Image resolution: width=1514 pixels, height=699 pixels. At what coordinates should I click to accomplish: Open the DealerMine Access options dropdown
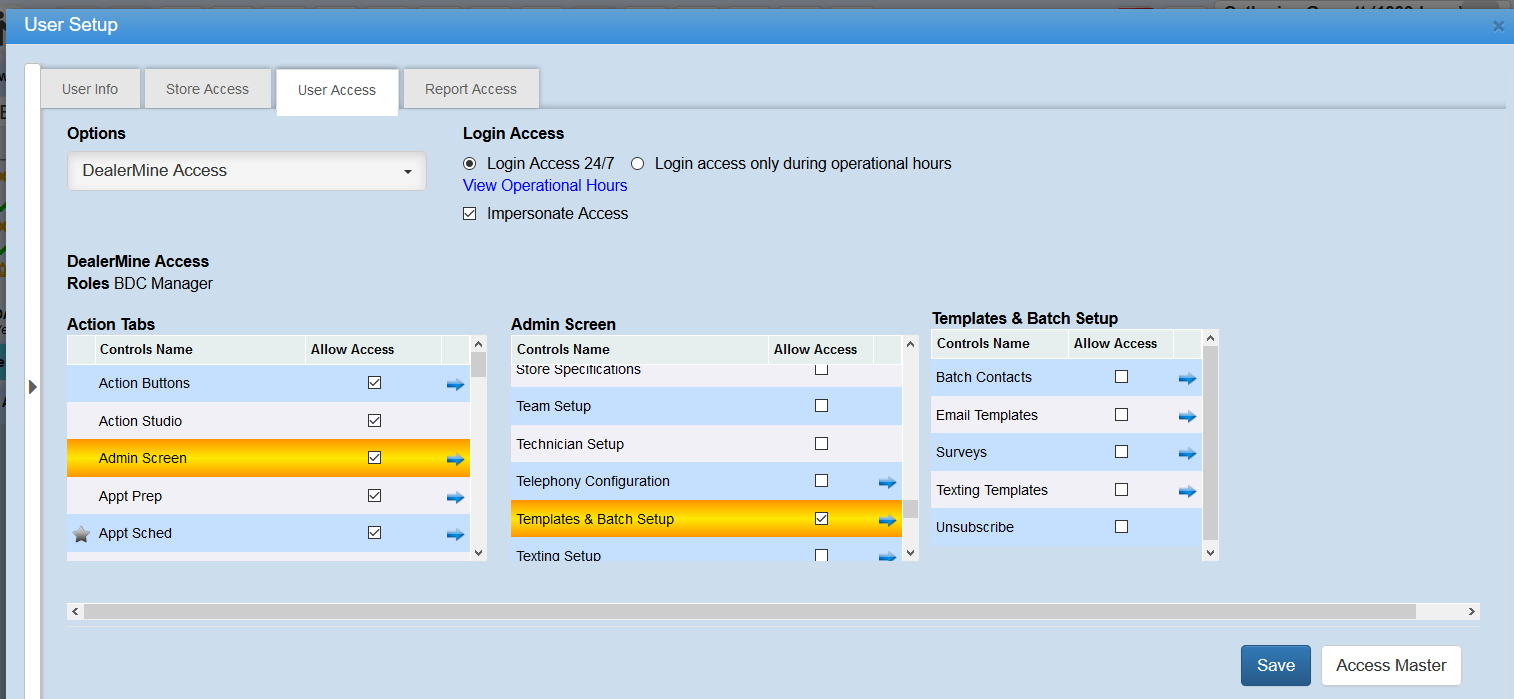click(x=247, y=171)
